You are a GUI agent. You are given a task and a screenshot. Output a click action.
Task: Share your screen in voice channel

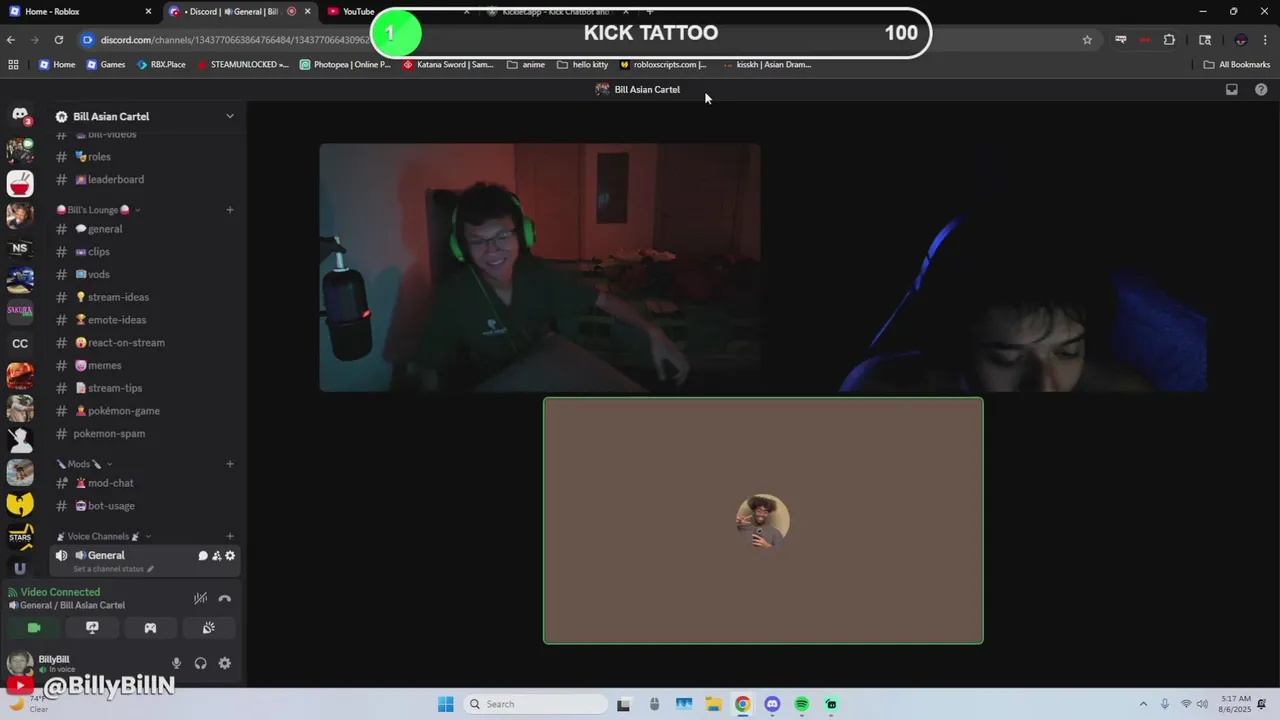92,628
